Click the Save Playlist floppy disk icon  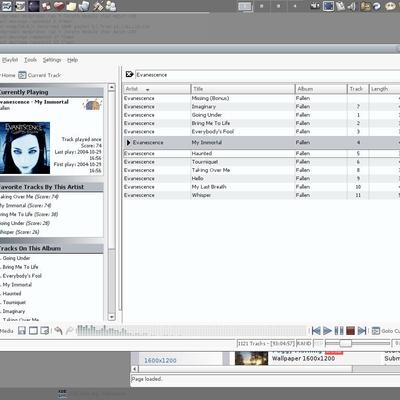pyautogui.click(x=22, y=331)
